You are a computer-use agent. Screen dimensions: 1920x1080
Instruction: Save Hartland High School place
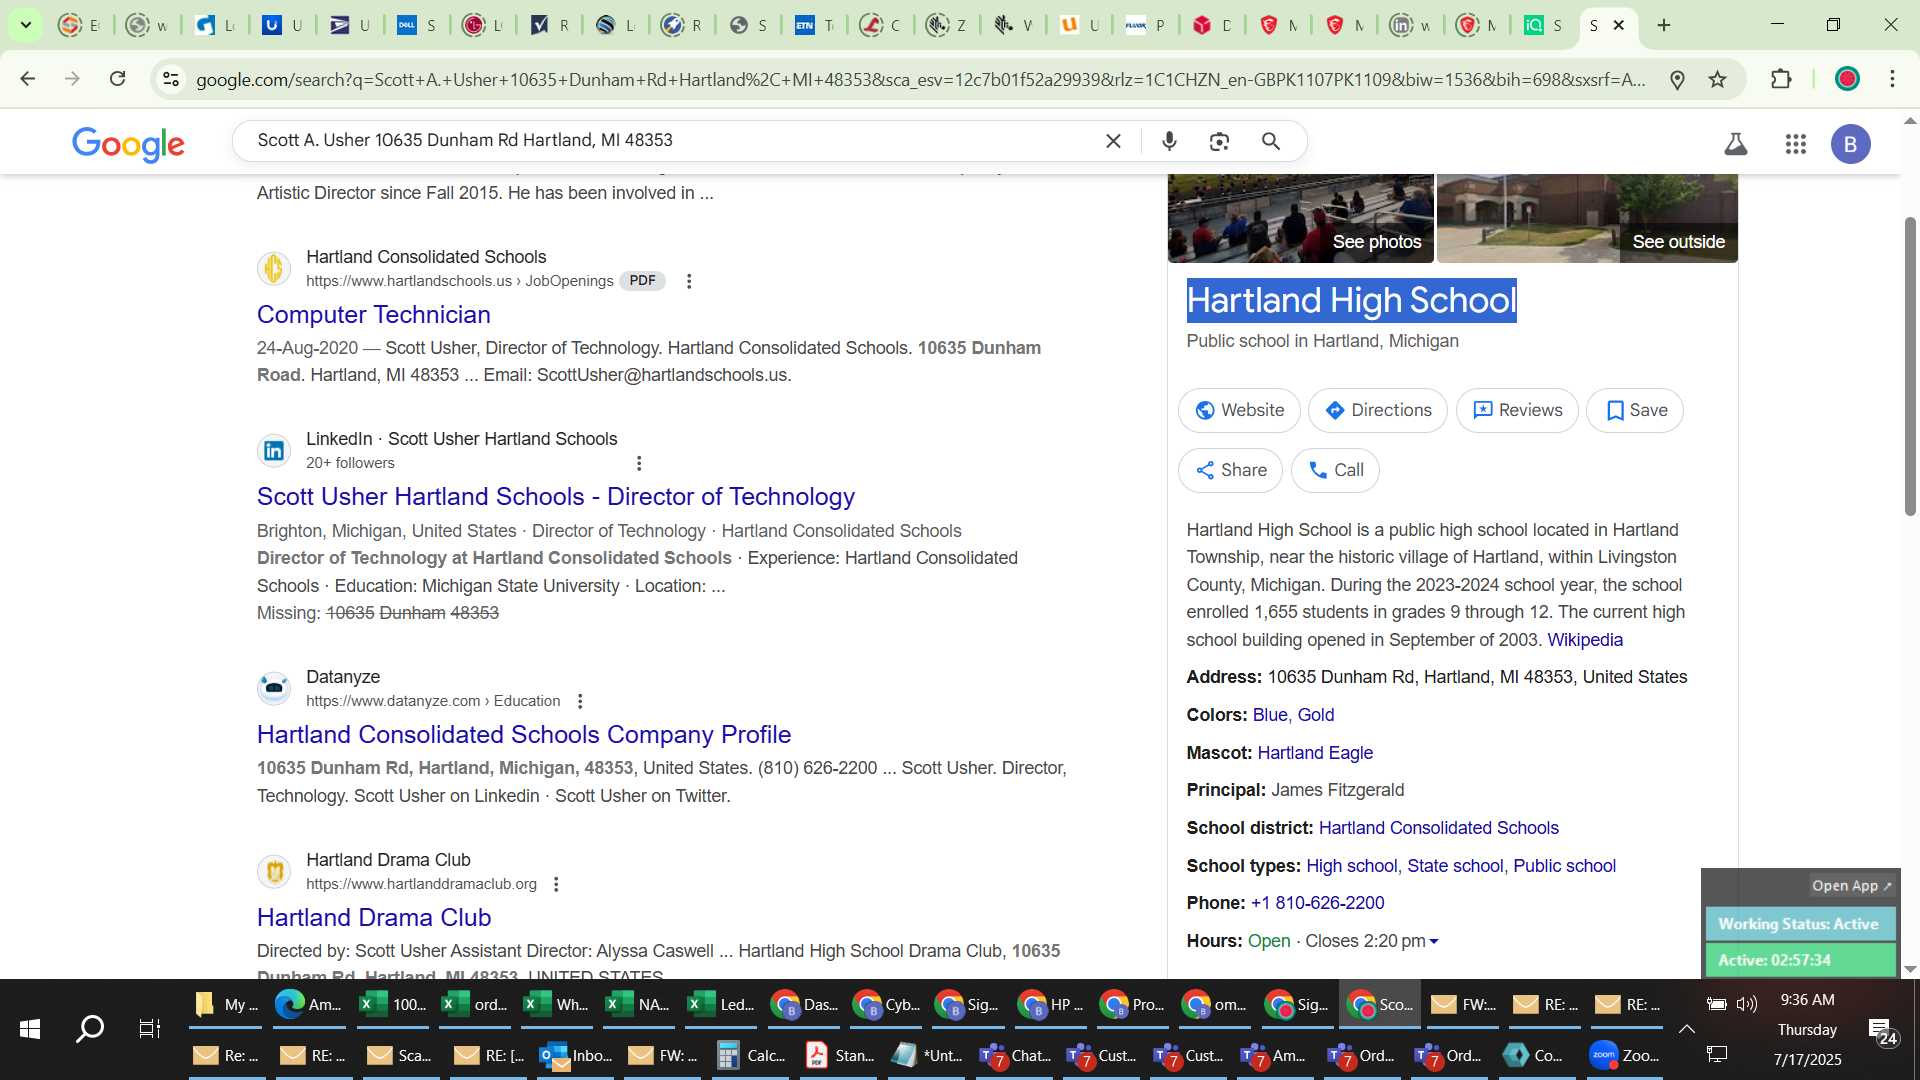[x=1635, y=410]
